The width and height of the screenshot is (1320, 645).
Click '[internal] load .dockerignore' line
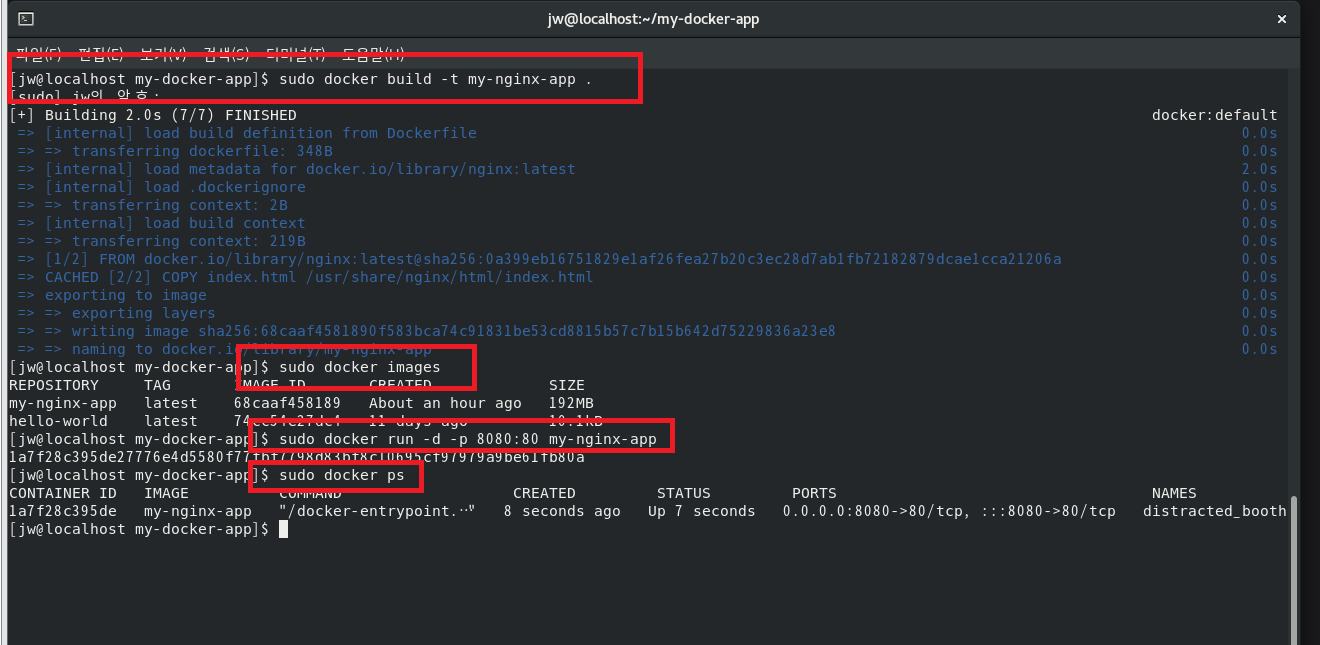162,187
